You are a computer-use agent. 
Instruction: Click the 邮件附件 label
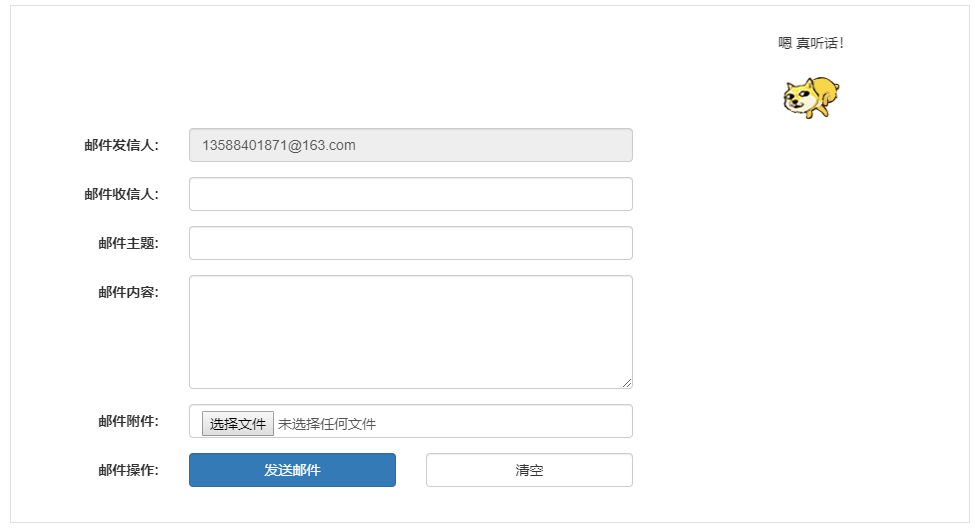click(x=129, y=422)
